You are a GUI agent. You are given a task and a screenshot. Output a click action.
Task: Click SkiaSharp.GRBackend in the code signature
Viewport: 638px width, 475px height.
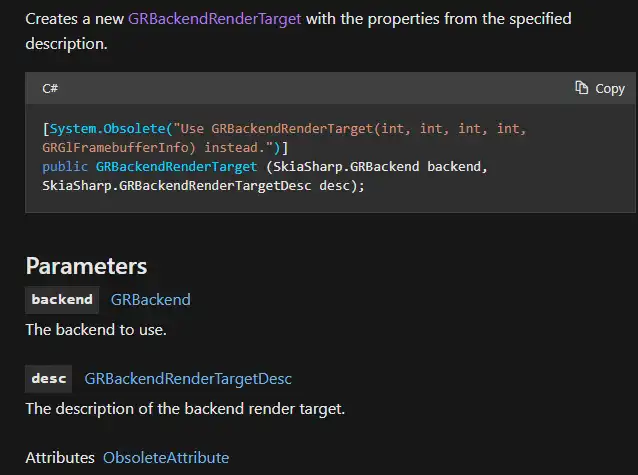tap(346, 166)
